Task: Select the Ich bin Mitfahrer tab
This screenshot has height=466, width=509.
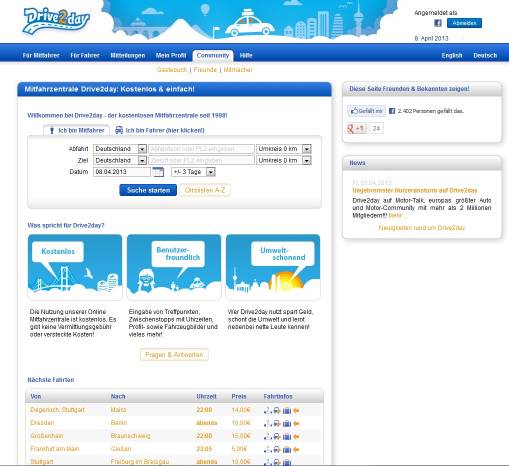Action: pos(76,130)
